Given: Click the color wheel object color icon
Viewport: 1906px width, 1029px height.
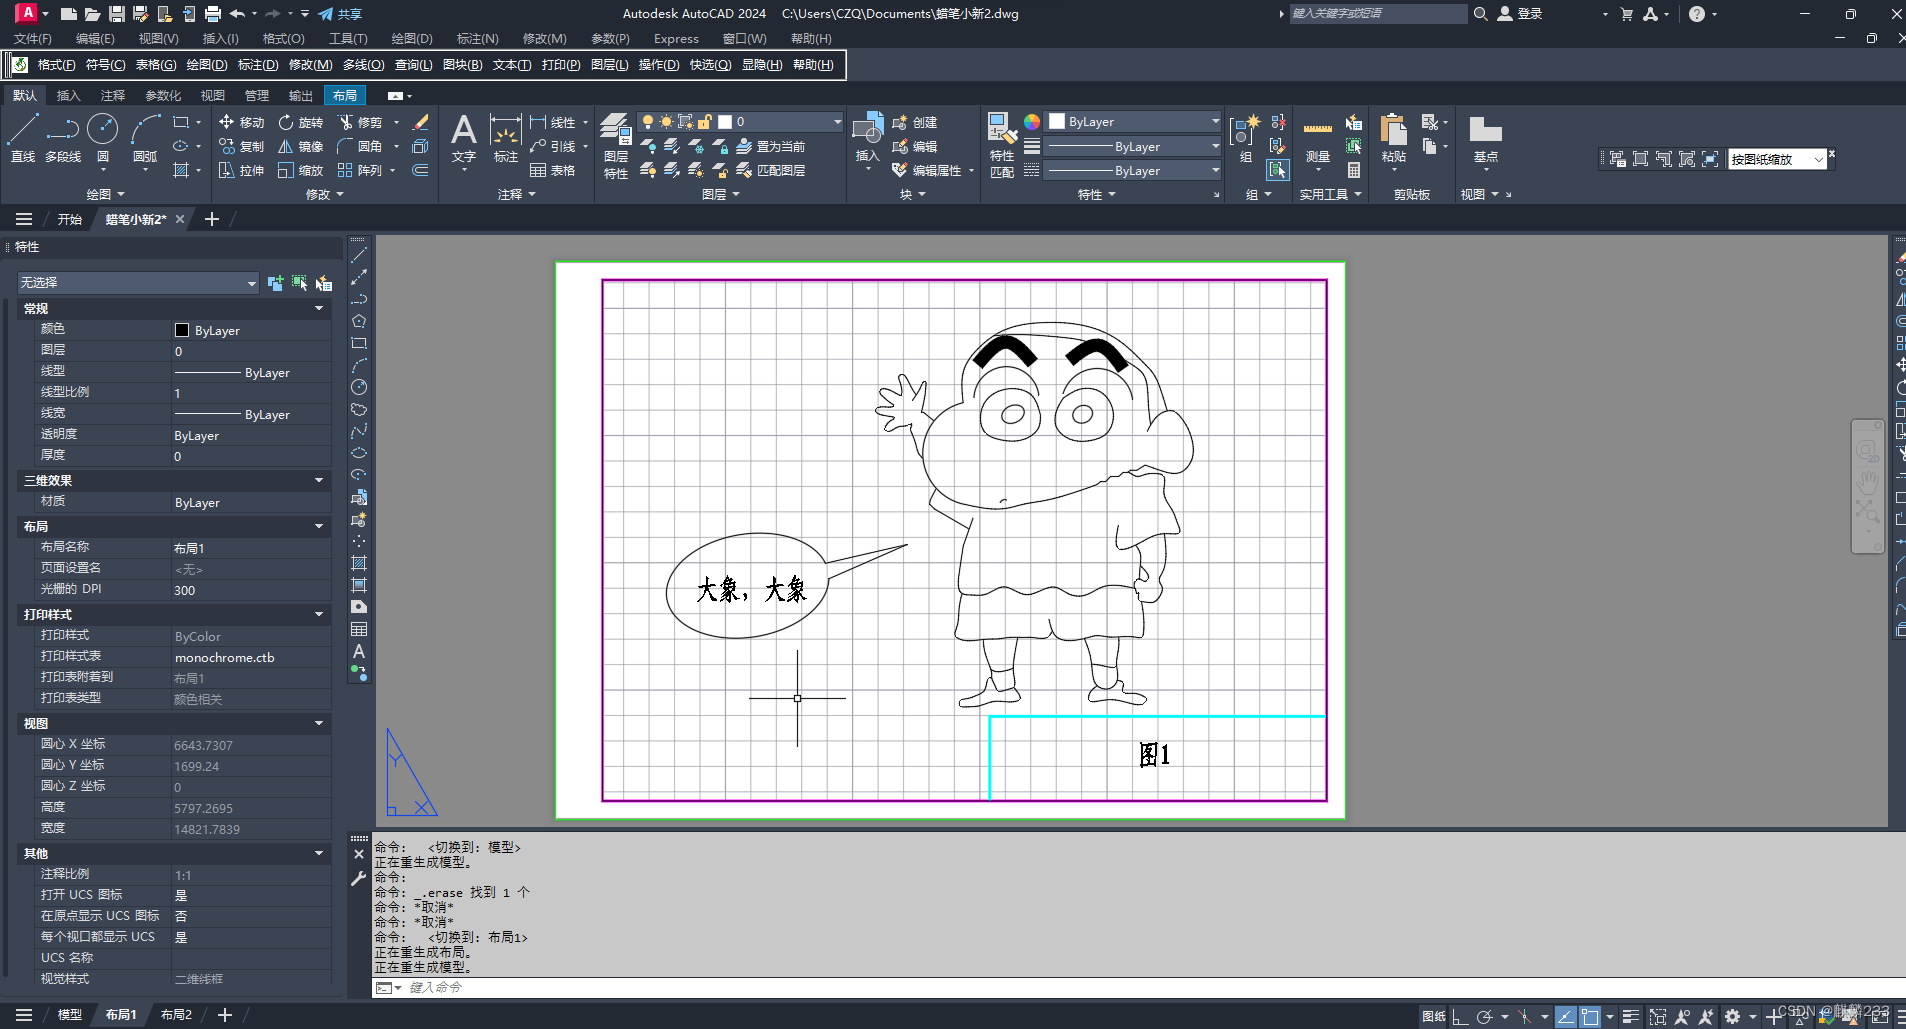Looking at the screenshot, I should tap(1032, 122).
